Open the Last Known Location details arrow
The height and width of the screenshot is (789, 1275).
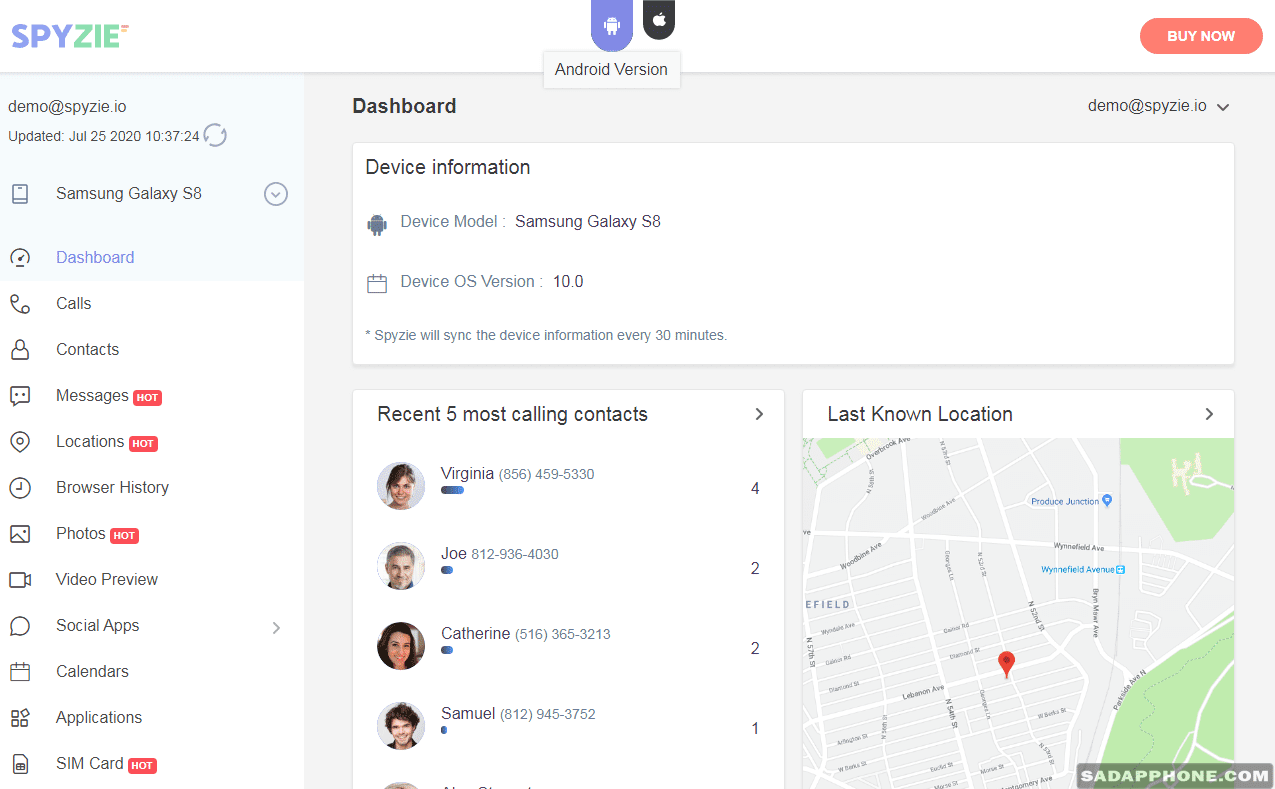[x=1209, y=414]
